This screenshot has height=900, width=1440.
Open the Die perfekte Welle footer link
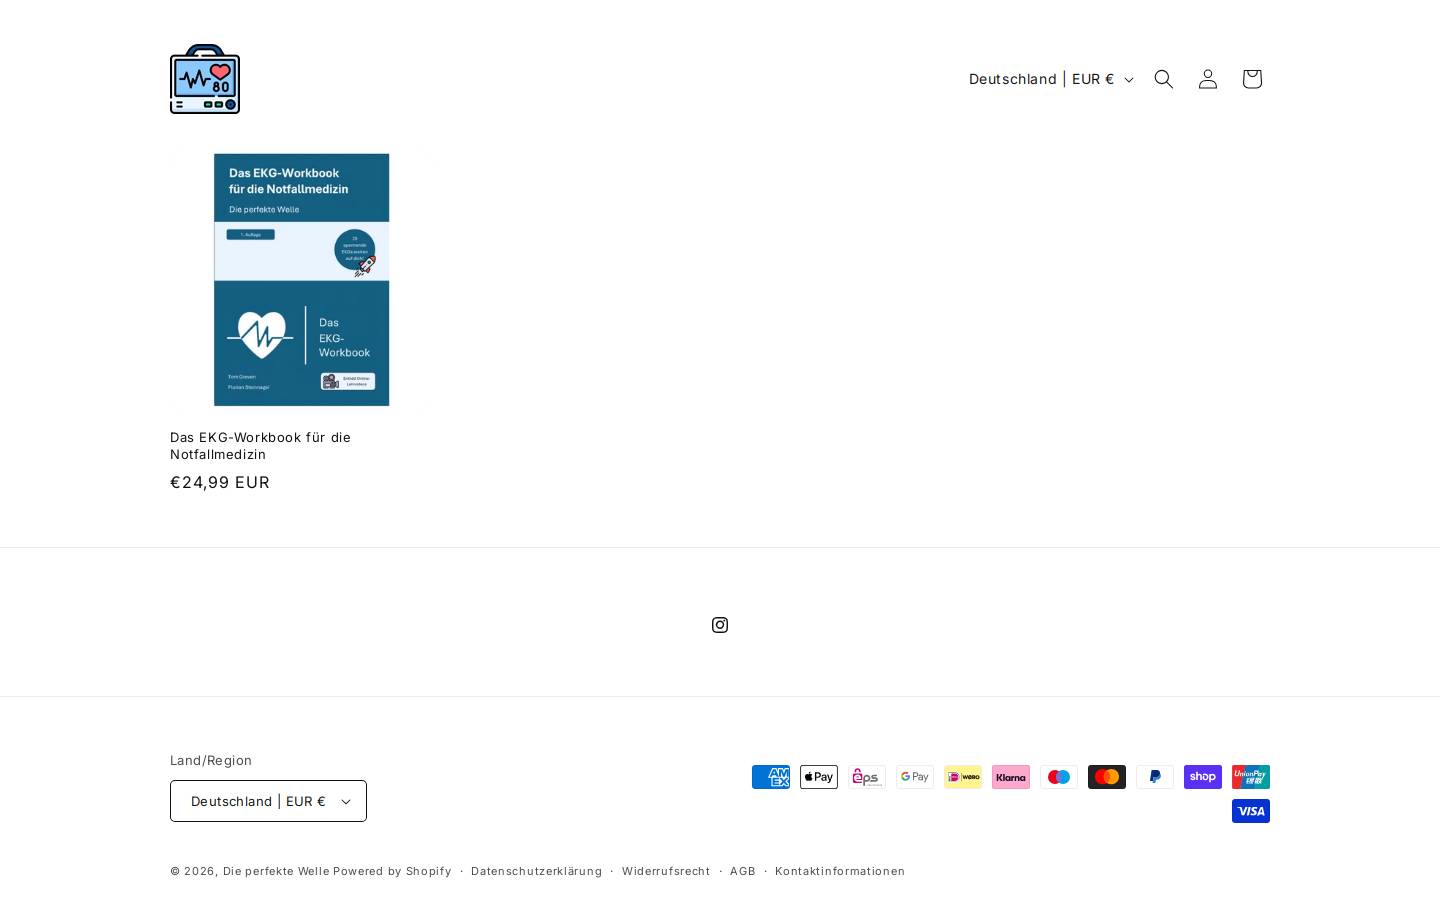pos(276,871)
